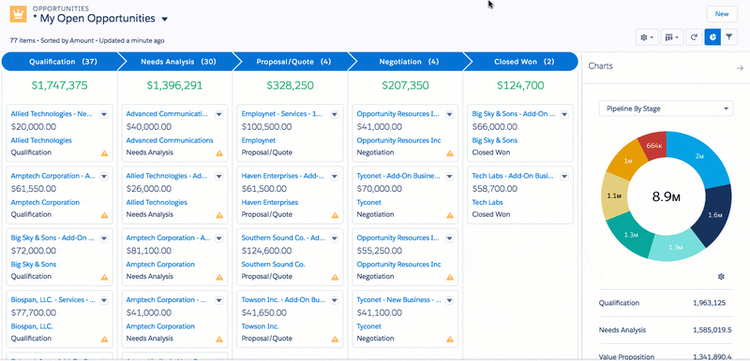Select the Needs Analysis (30) stage header
Viewport: 750px width, 361px height.
[x=178, y=62]
